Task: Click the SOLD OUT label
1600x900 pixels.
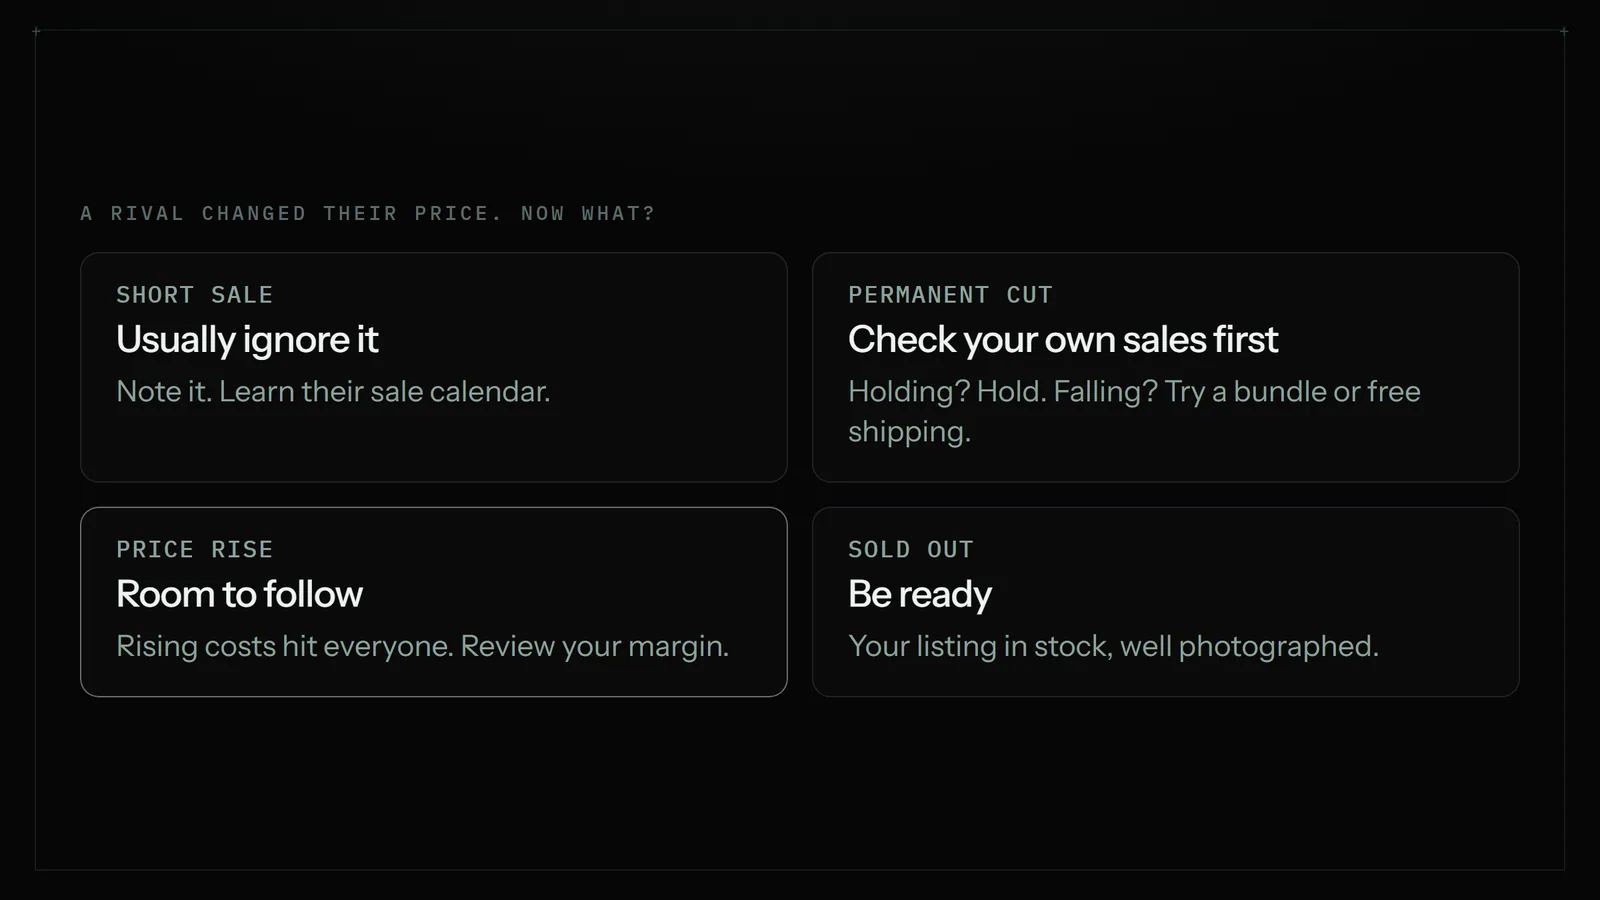Action: click(910, 549)
